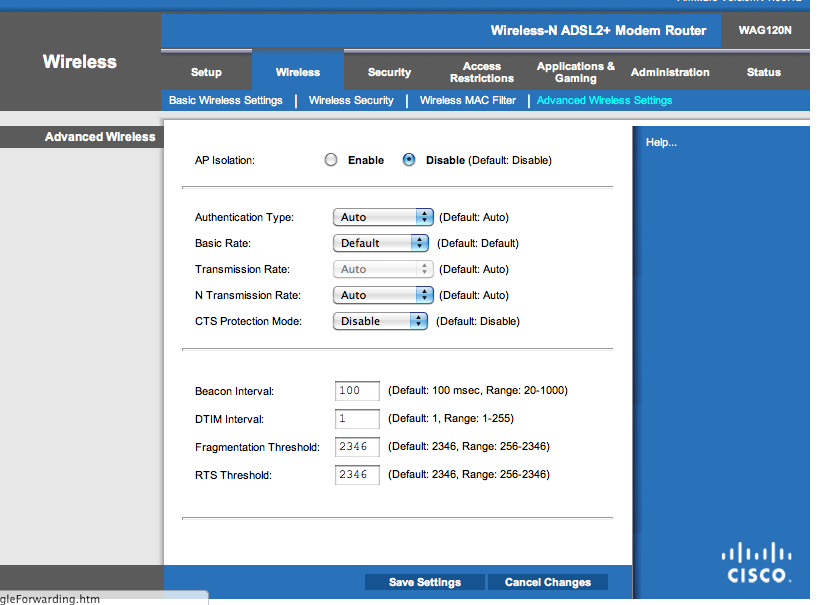Open the CTS Protection Mode dropdown
The height and width of the screenshot is (605, 821).
tap(380, 321)
